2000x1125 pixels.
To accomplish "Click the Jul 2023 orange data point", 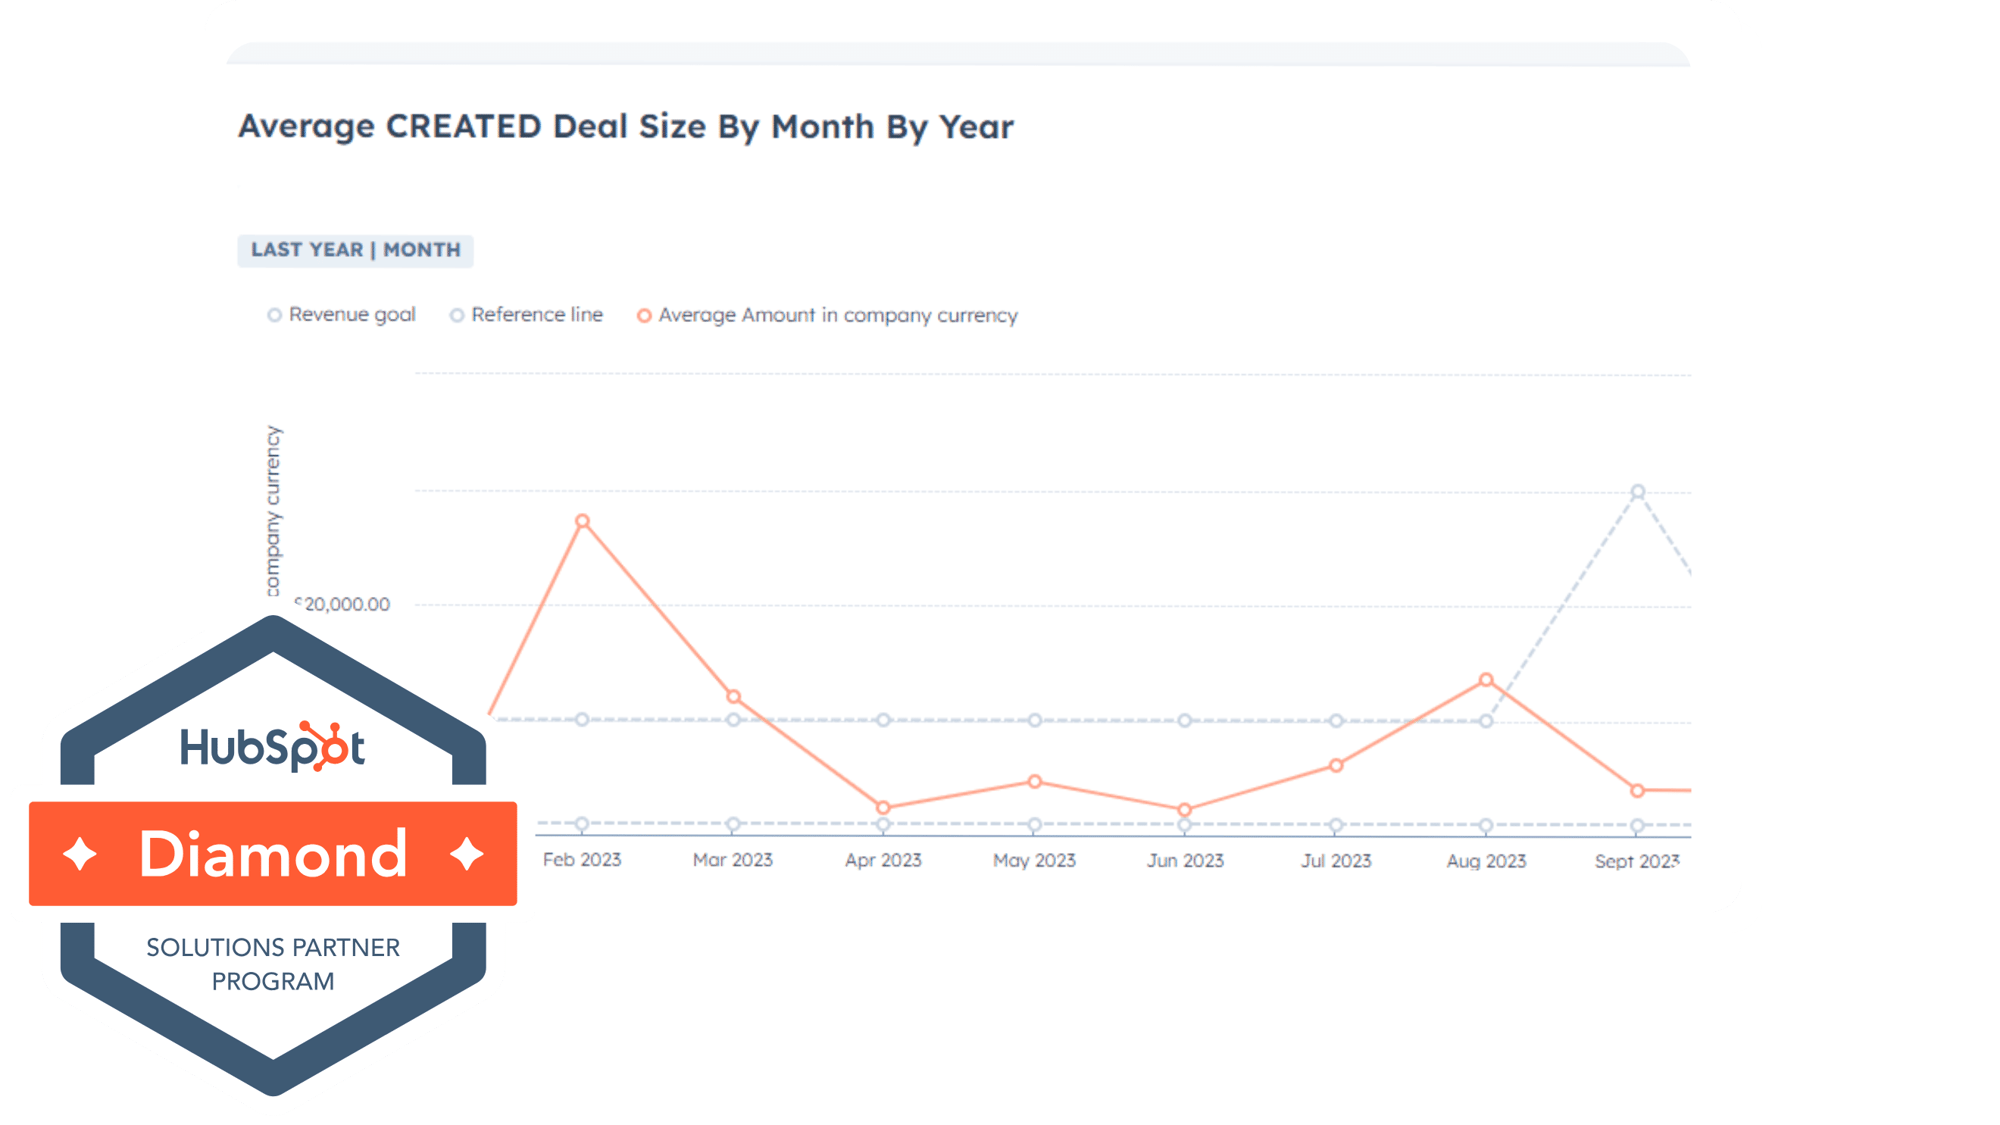I will [x=1336, y=766].
